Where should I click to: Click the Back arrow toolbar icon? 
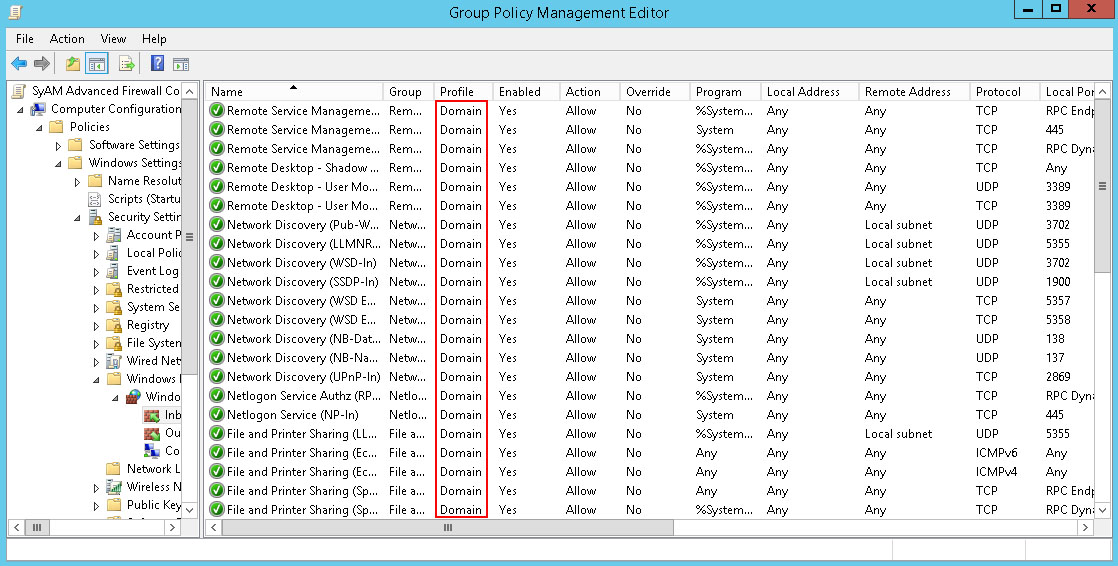(19, 64)
